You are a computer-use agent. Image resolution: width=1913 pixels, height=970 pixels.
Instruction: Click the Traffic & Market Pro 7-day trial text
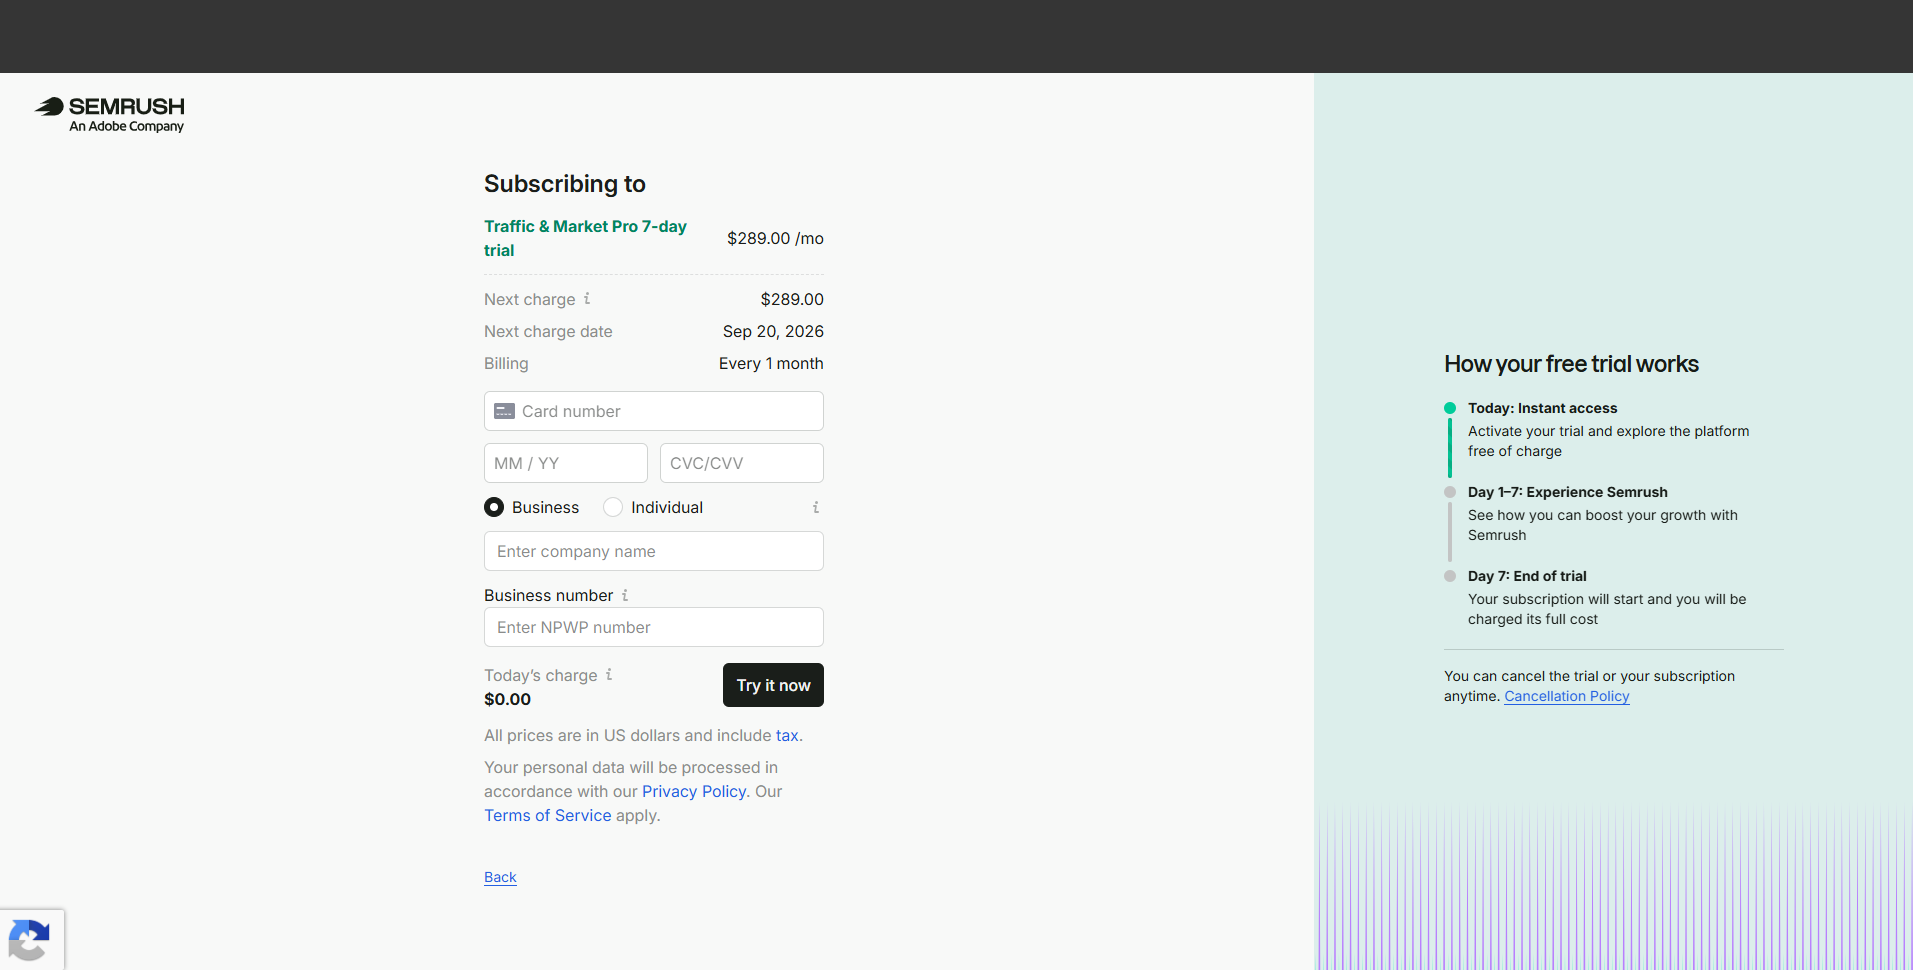point(585,238)
